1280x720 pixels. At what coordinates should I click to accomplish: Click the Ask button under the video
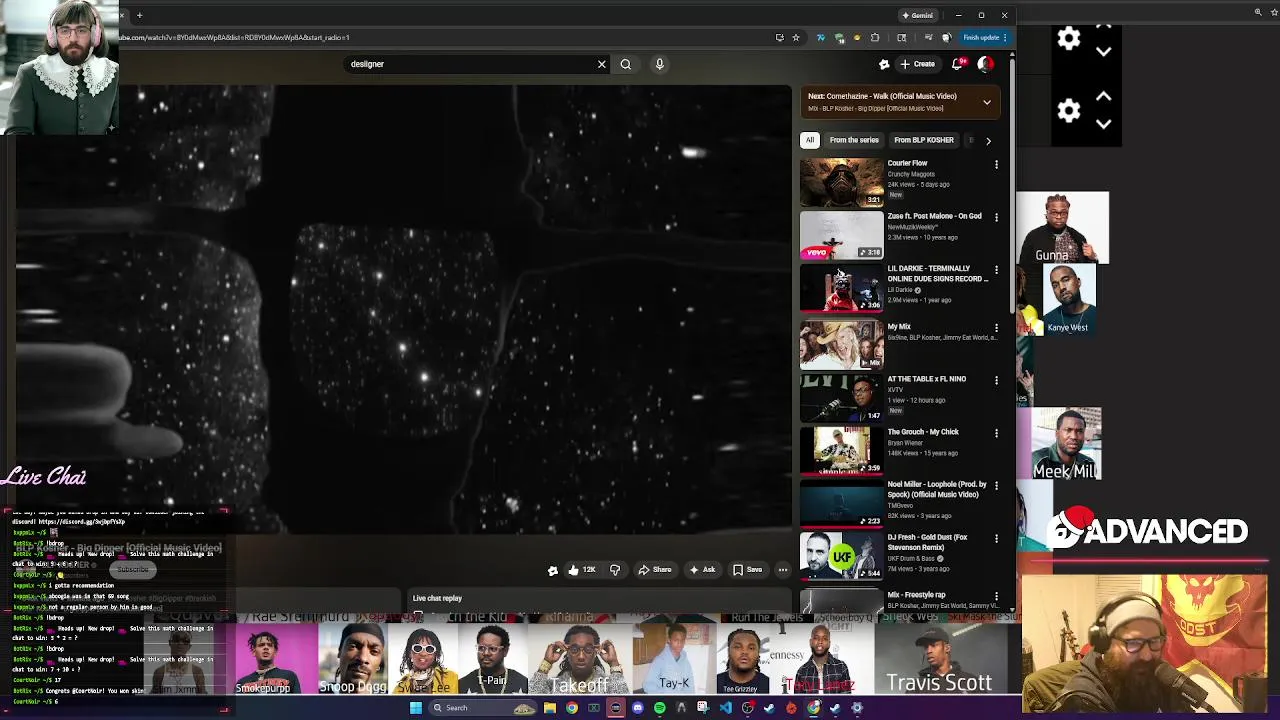[702, 570]
